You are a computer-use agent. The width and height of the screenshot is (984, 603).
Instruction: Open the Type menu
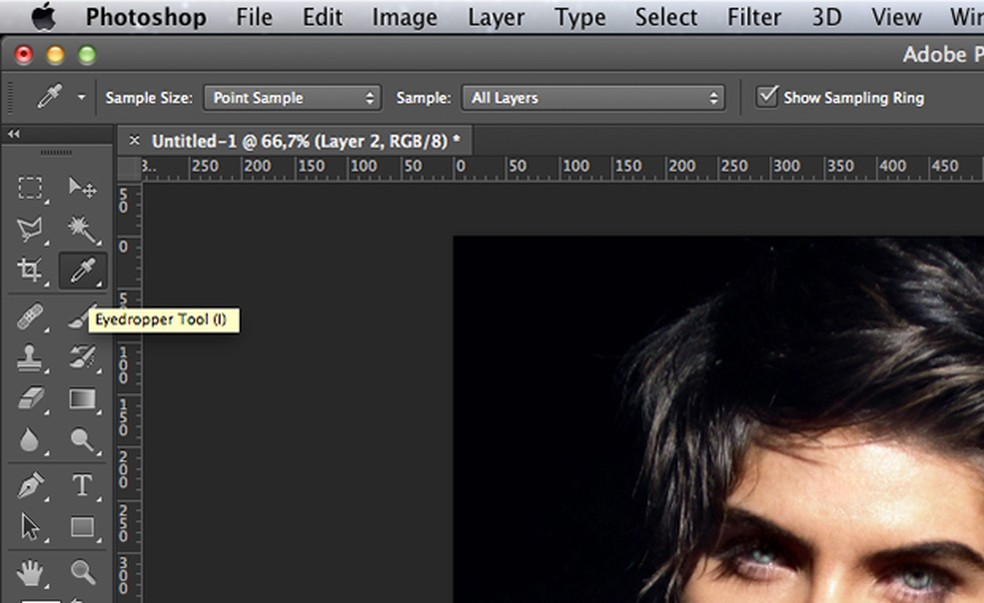(x=580, y=17)
